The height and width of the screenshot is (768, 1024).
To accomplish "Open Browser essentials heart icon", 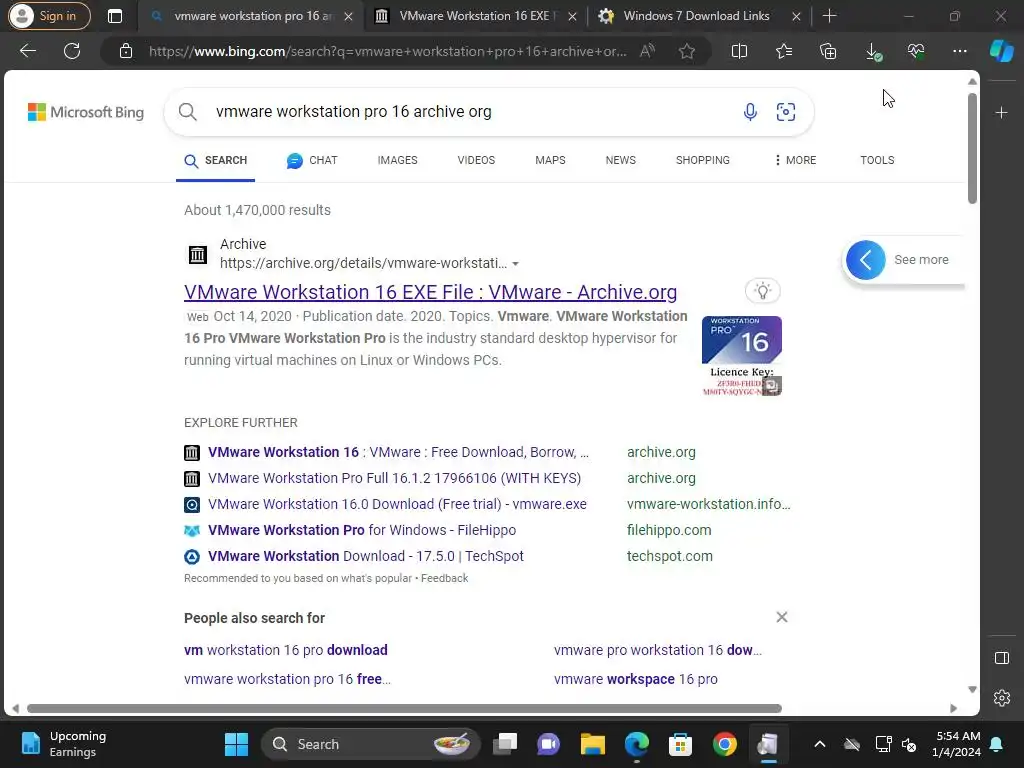I will pyautogui.click(x=916, y=51).
